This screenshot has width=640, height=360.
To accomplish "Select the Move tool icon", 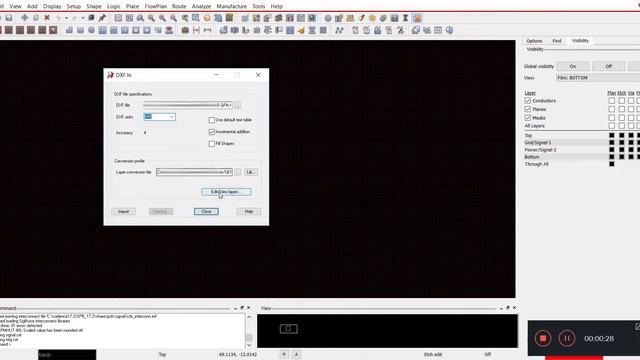I will click(x=24, y=18).
